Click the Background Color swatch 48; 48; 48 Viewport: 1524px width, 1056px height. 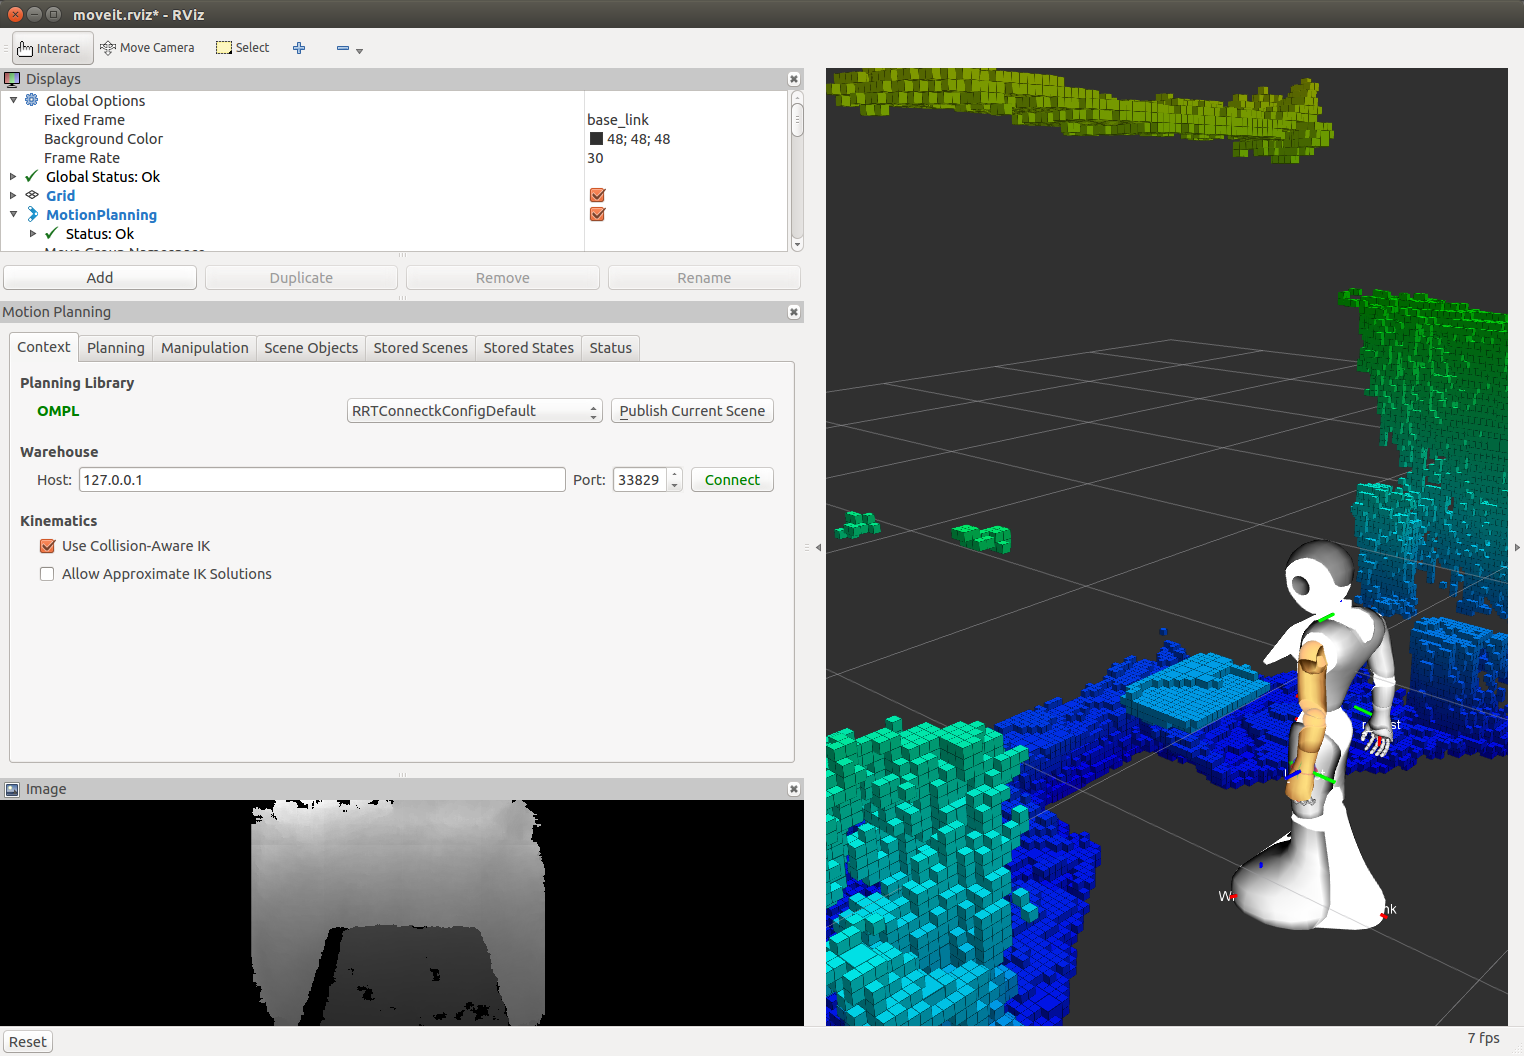pyautogui.click(x=596, y=139)
